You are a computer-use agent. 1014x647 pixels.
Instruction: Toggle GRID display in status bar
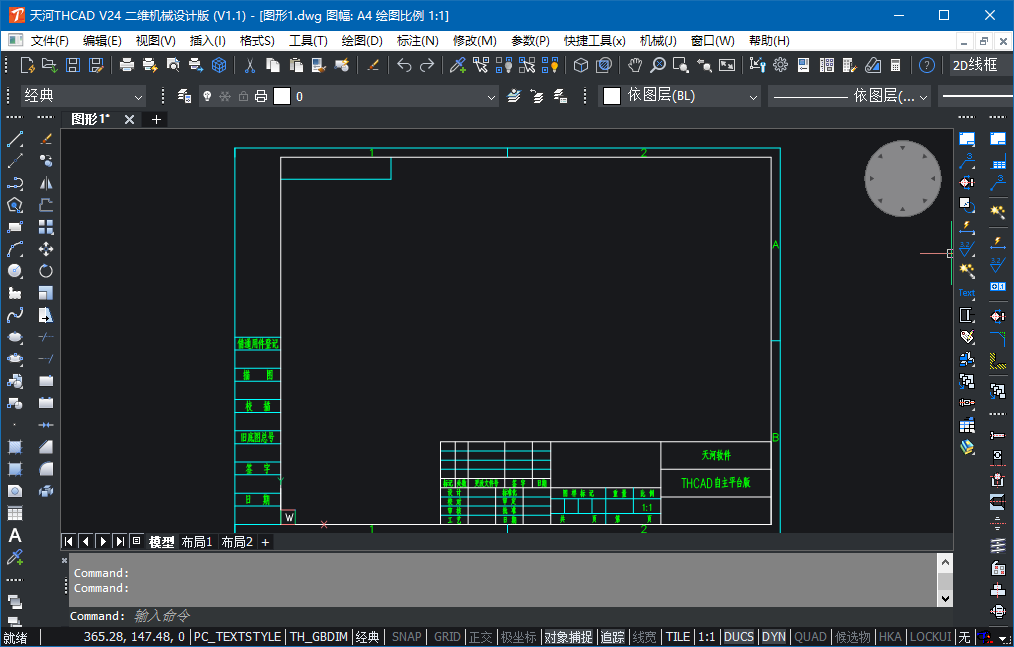[x=448, y=637]
